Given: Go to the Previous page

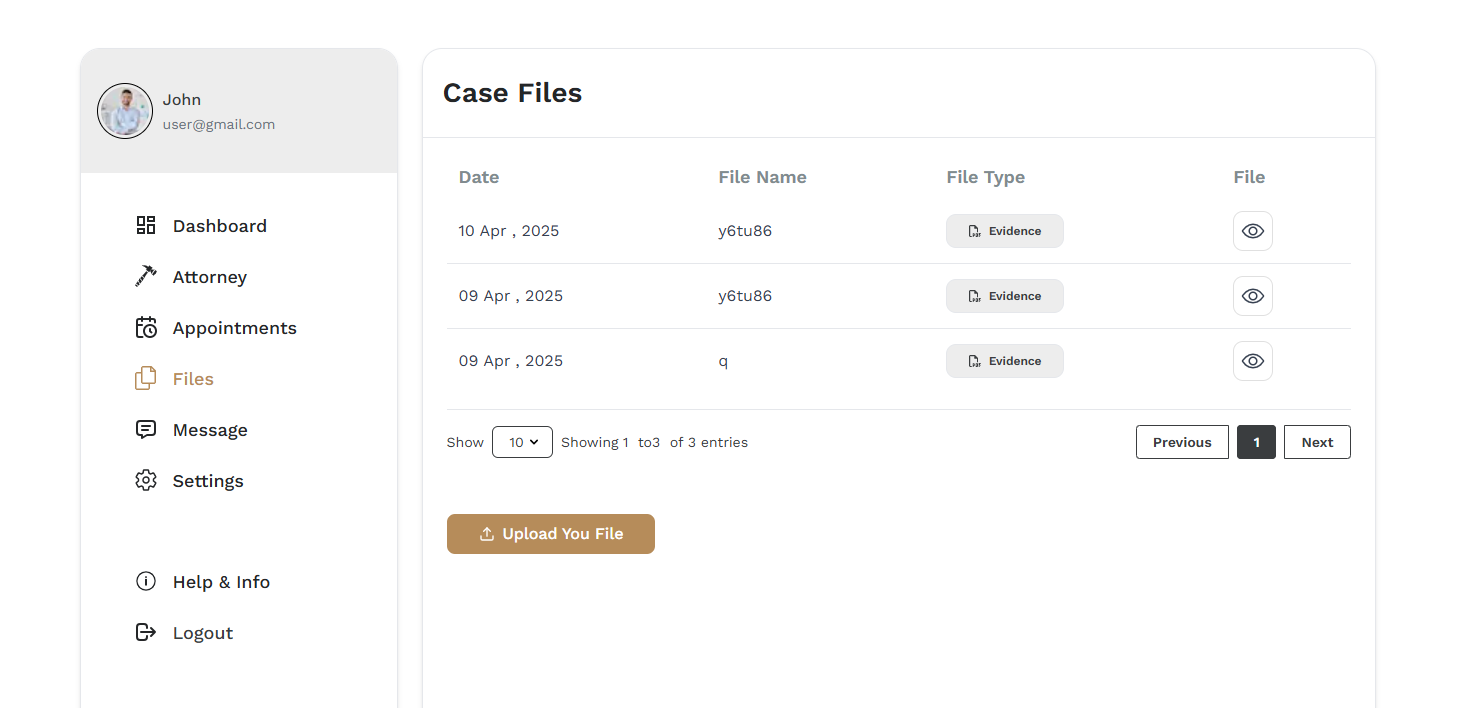Looking at the screenshot, I should click(1182, 442).
